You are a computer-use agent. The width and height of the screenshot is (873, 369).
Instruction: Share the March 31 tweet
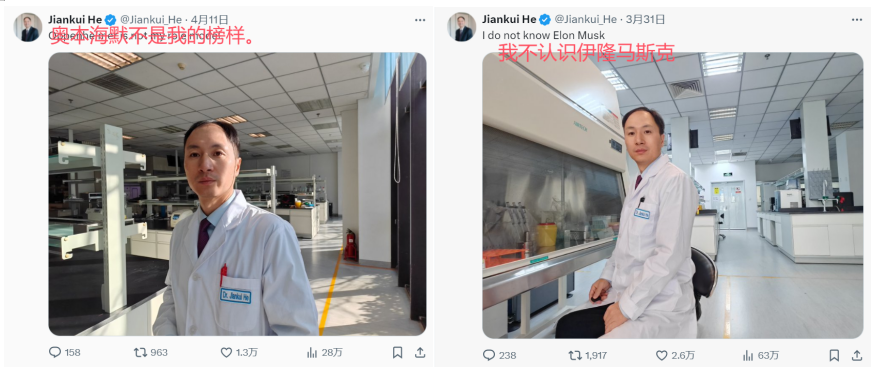pos(857,355)
